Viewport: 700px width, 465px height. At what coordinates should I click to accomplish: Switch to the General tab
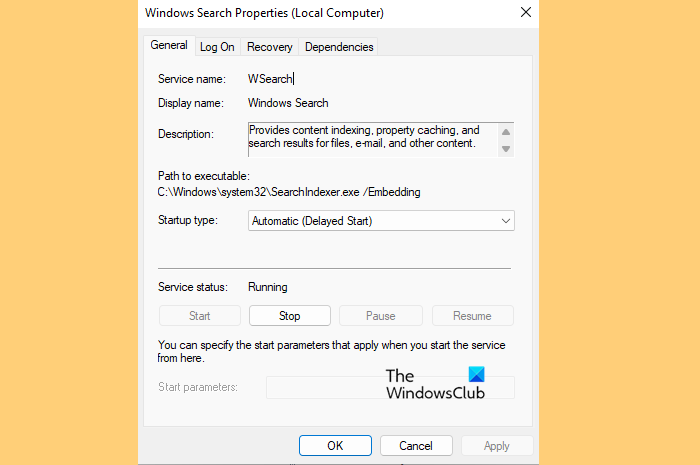[x=169, y=46]
